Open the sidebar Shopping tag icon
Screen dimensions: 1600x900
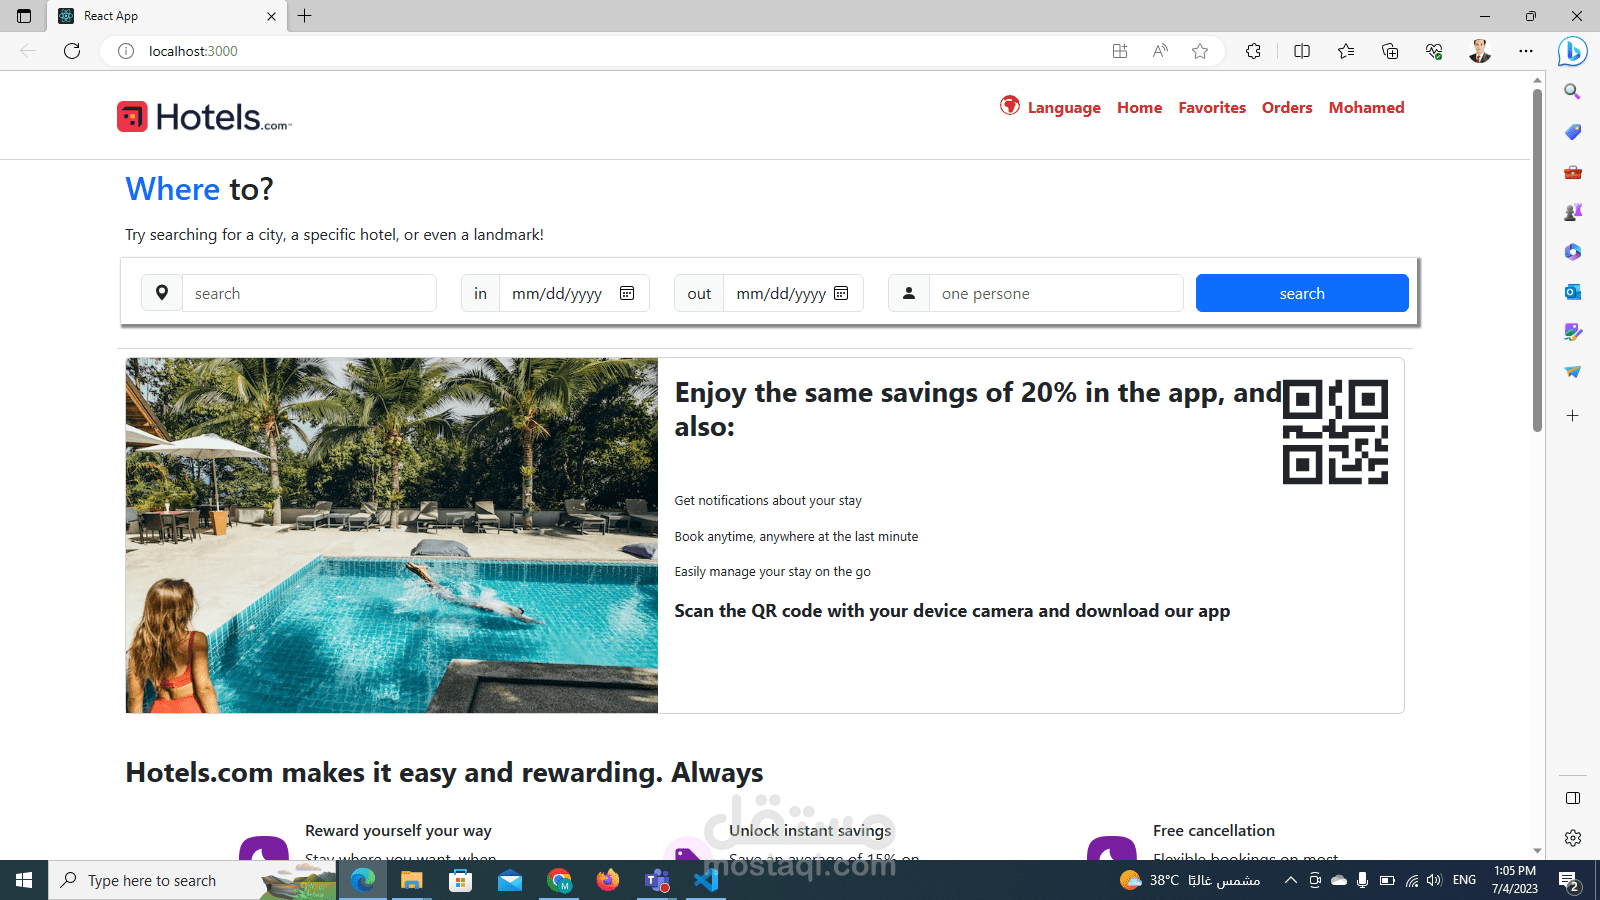click(1573, 132)
